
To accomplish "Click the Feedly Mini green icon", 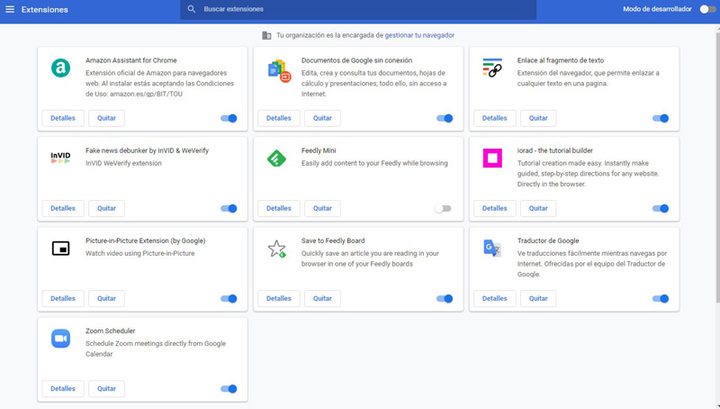I will coord(276,158).
